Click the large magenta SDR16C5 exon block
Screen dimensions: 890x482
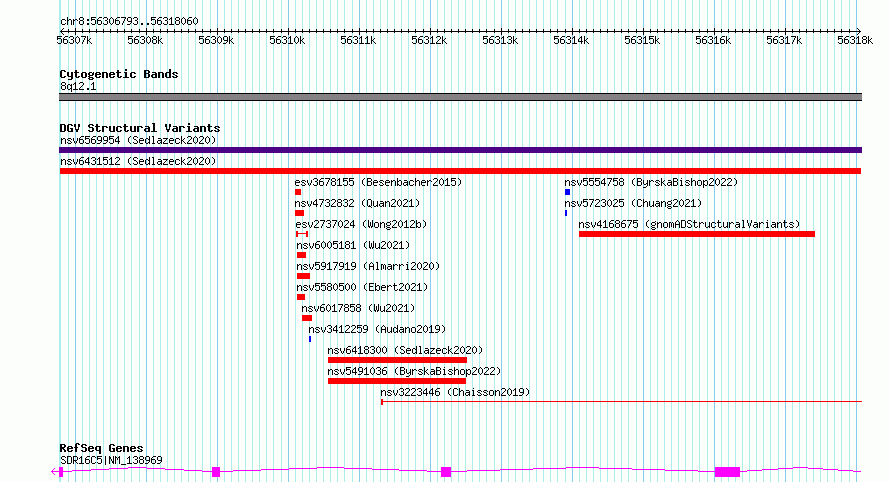pyautogui.click(x=727, y=472)
